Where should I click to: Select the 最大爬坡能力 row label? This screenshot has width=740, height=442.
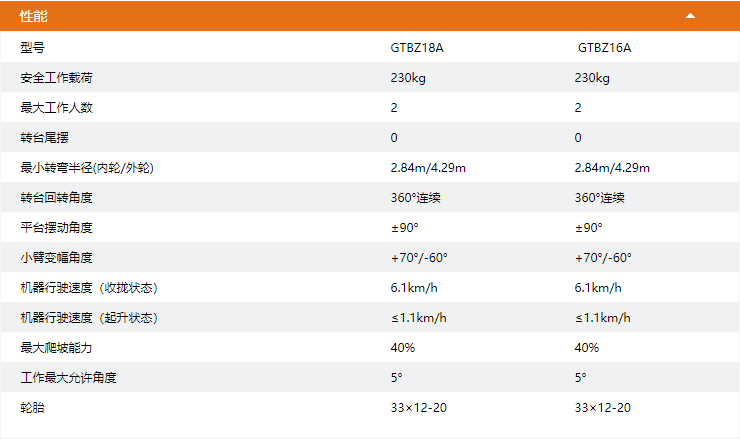(57, 347)
